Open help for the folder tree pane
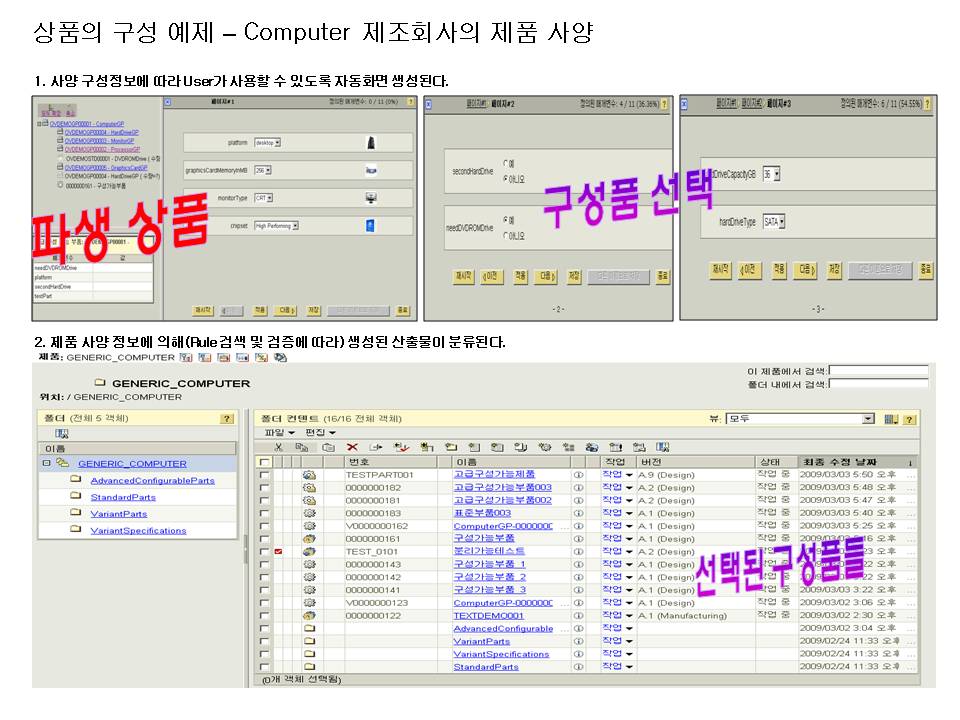 (227, 419)
